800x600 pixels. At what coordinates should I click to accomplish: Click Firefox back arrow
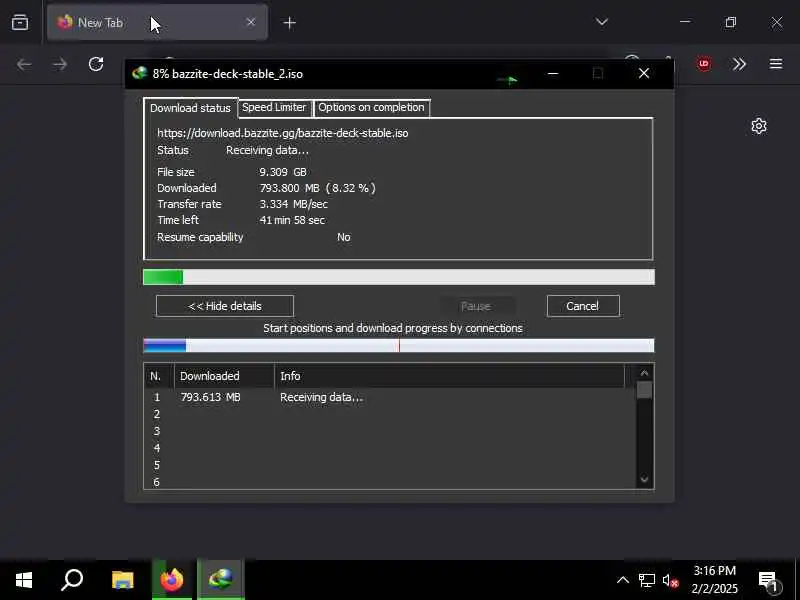coord(24,64)
